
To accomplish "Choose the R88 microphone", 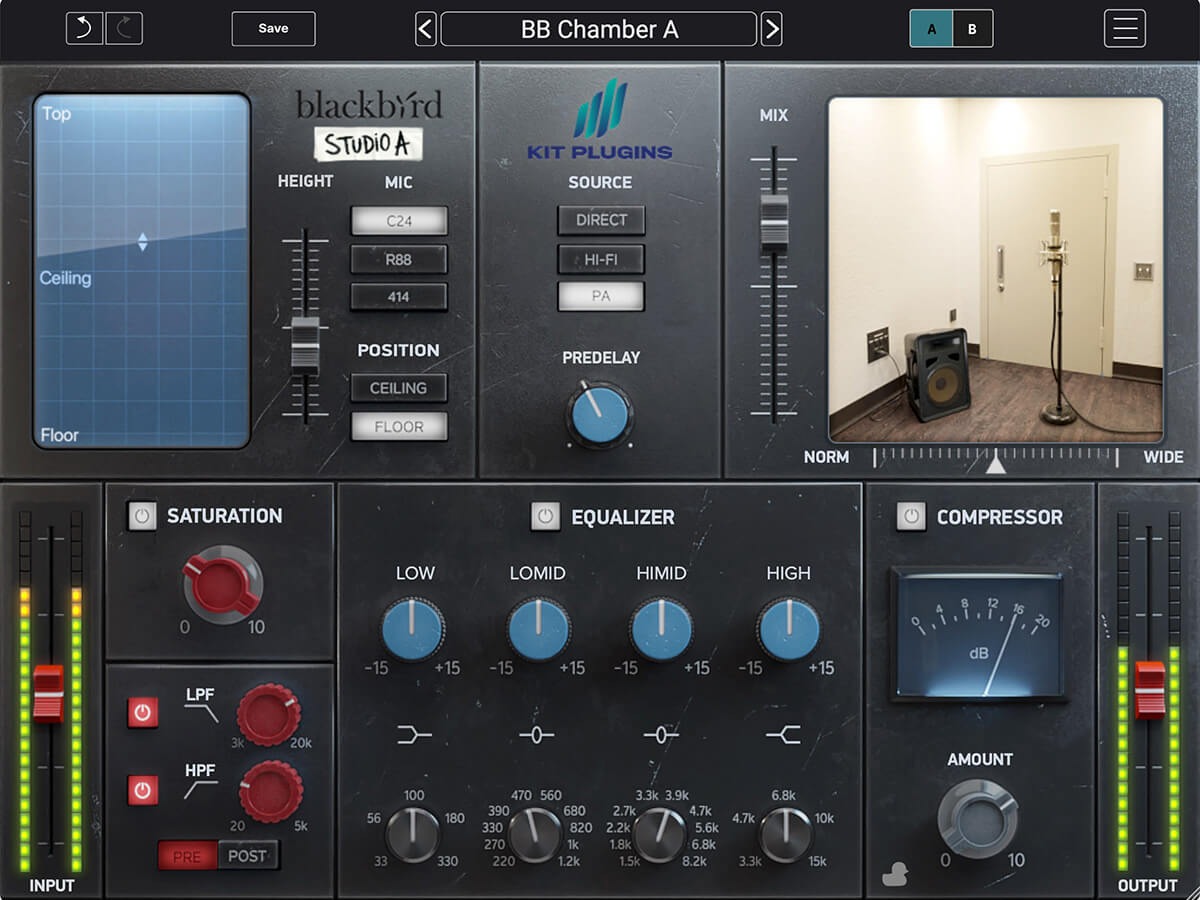I will 399,259.
